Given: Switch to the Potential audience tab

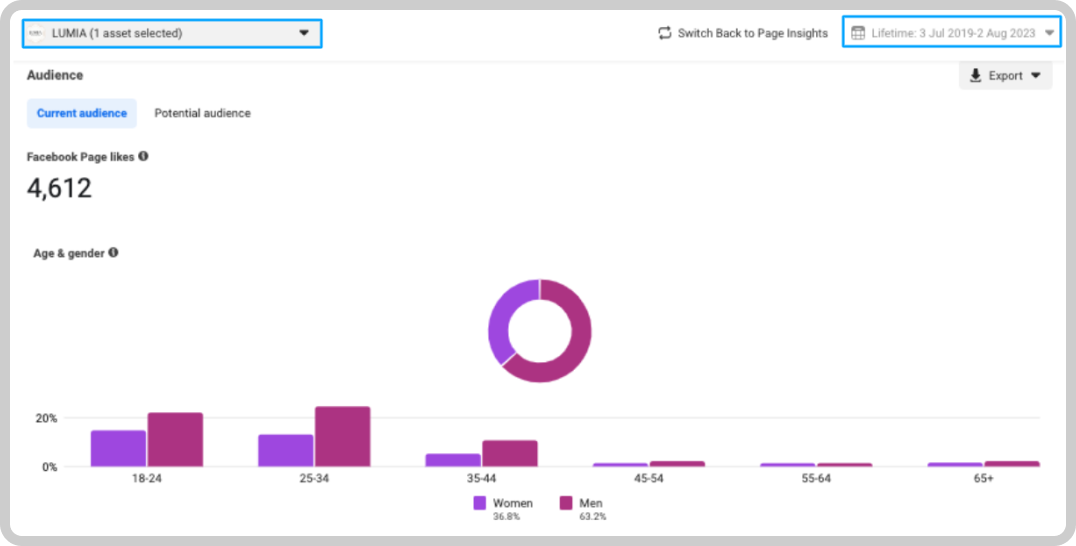Looking at the screenshot, I should (x=202, y=113).
